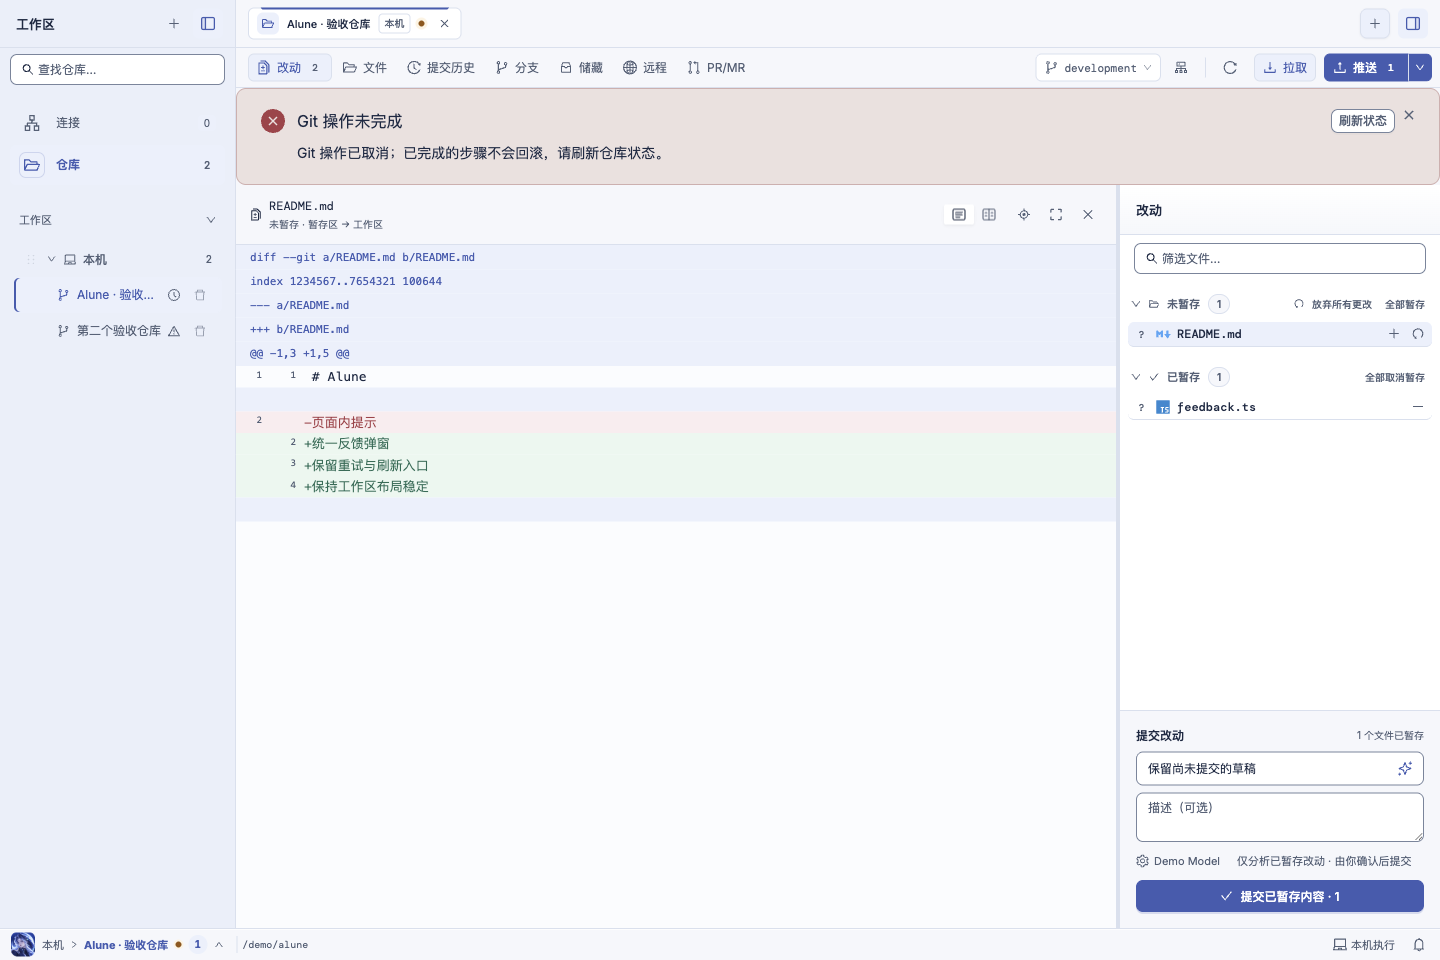Viewport: 1440px width, 960px height.
Task: Close the README.md diff viewer
Action: pyautogui.click(x=1088, y=215)
